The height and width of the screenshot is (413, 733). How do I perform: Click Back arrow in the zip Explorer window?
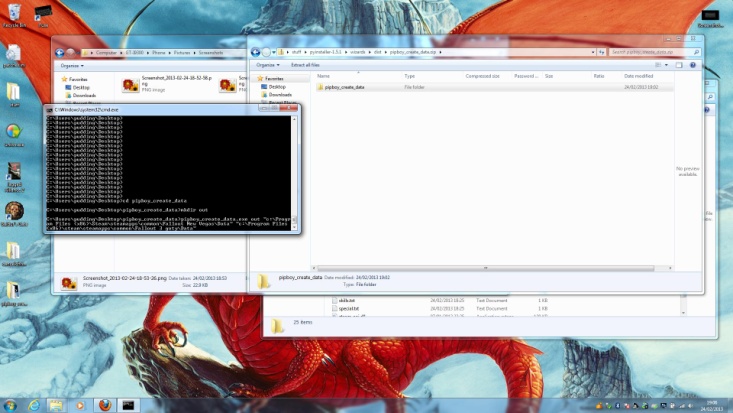point(255,52)
